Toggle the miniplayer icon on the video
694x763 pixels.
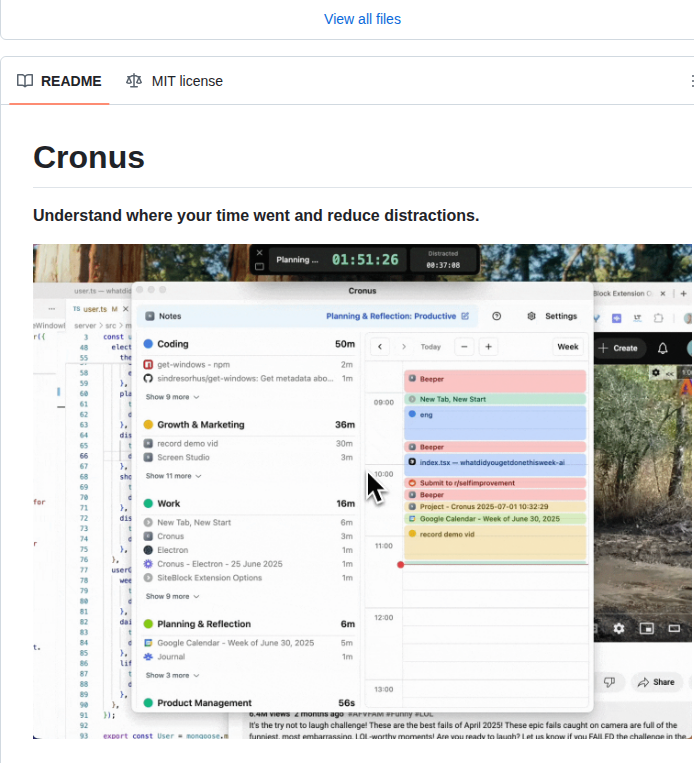coord(646,628)
